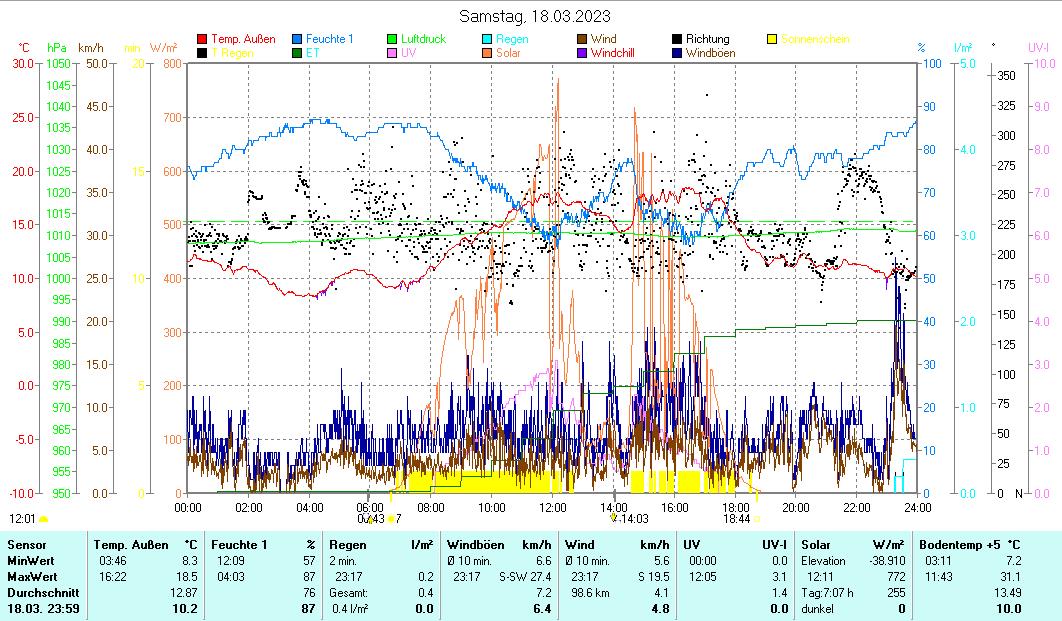
Task: Click the yellow marker beside 14:03
Action: click(x=614, y=518)
